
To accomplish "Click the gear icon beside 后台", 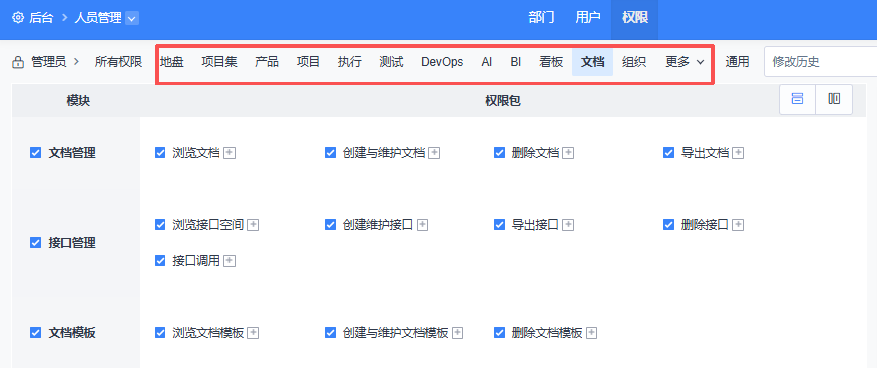I will [x=18, y=18].
